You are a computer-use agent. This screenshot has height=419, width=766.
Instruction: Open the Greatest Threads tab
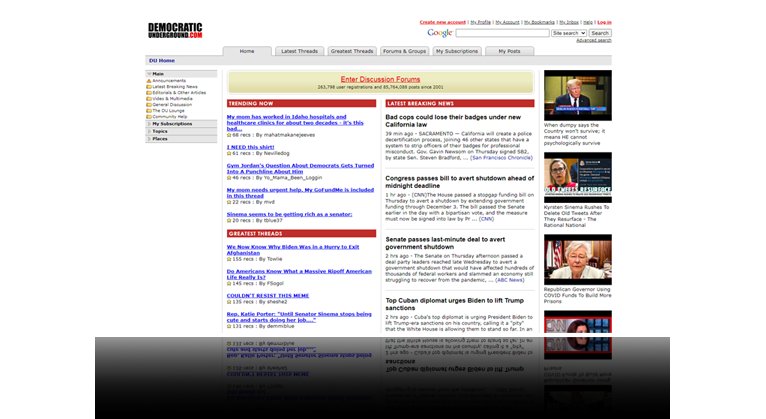[352, 51]
